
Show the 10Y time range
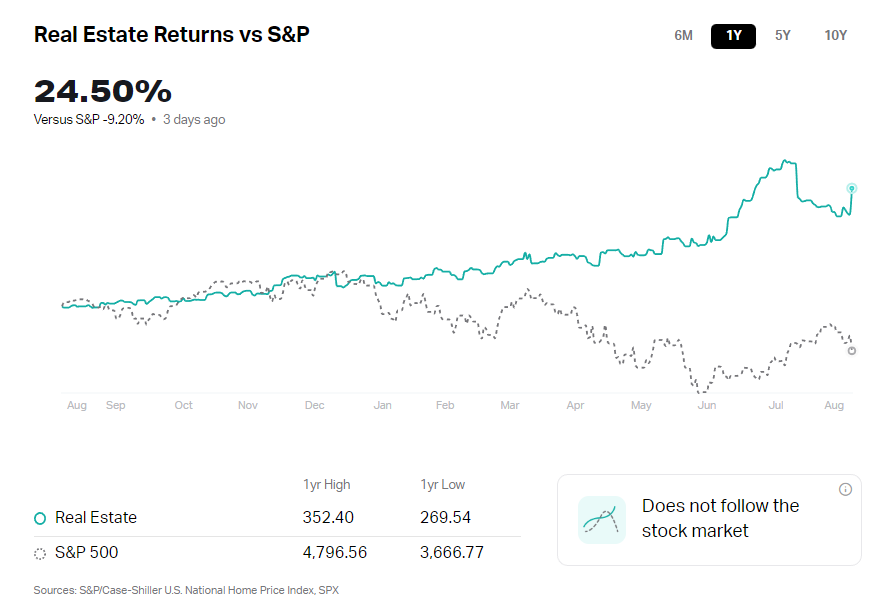point(835,35)
